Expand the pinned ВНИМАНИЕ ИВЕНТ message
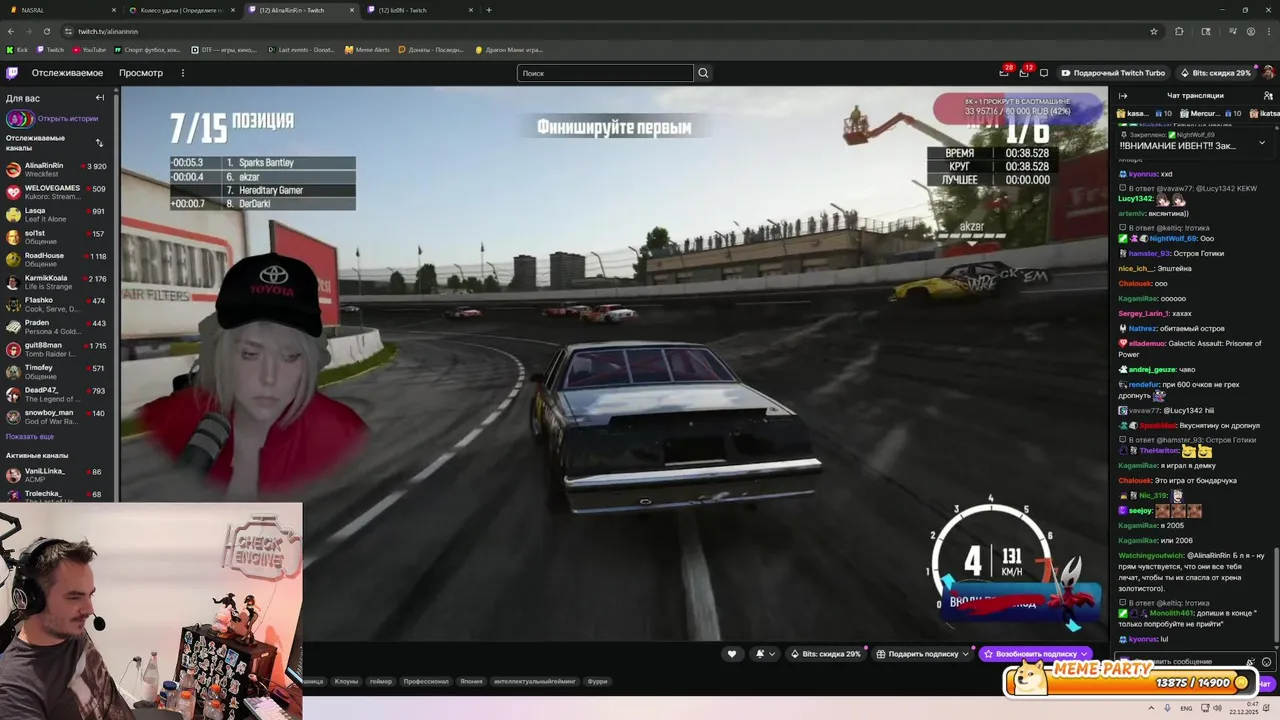Image resolution: width=1280 pixels, height=720 pixels. [x=1261, y=142]
